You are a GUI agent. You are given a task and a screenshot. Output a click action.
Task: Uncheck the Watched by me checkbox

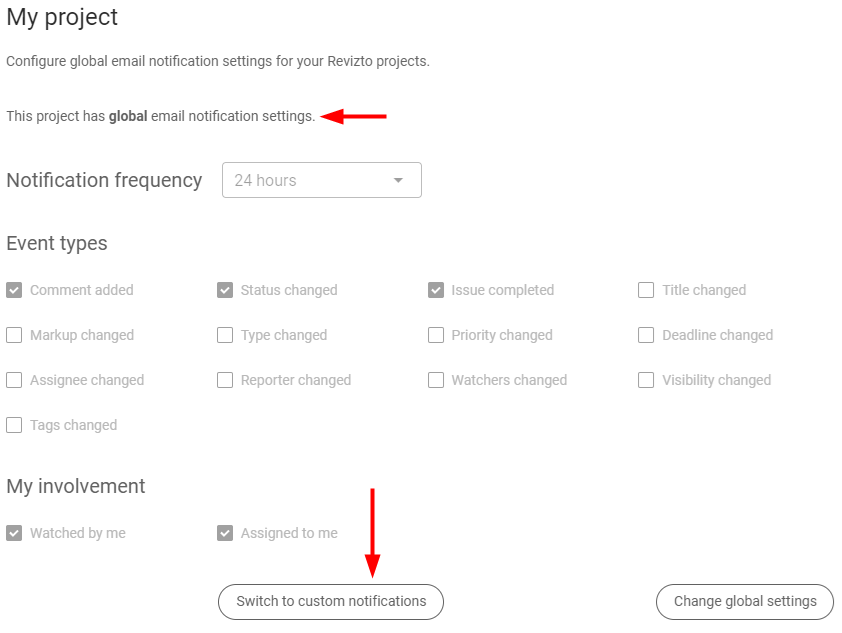(14, 533)
